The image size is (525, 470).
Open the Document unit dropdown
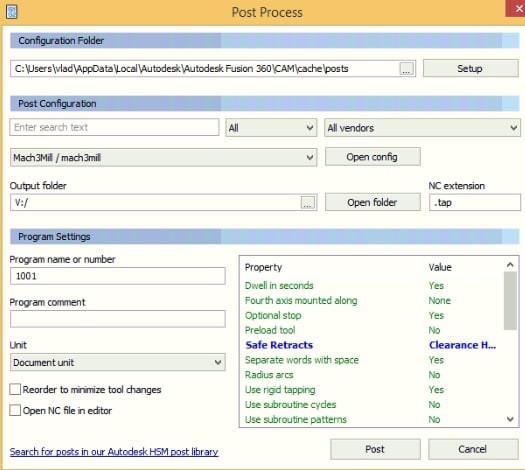click(118, 363)
